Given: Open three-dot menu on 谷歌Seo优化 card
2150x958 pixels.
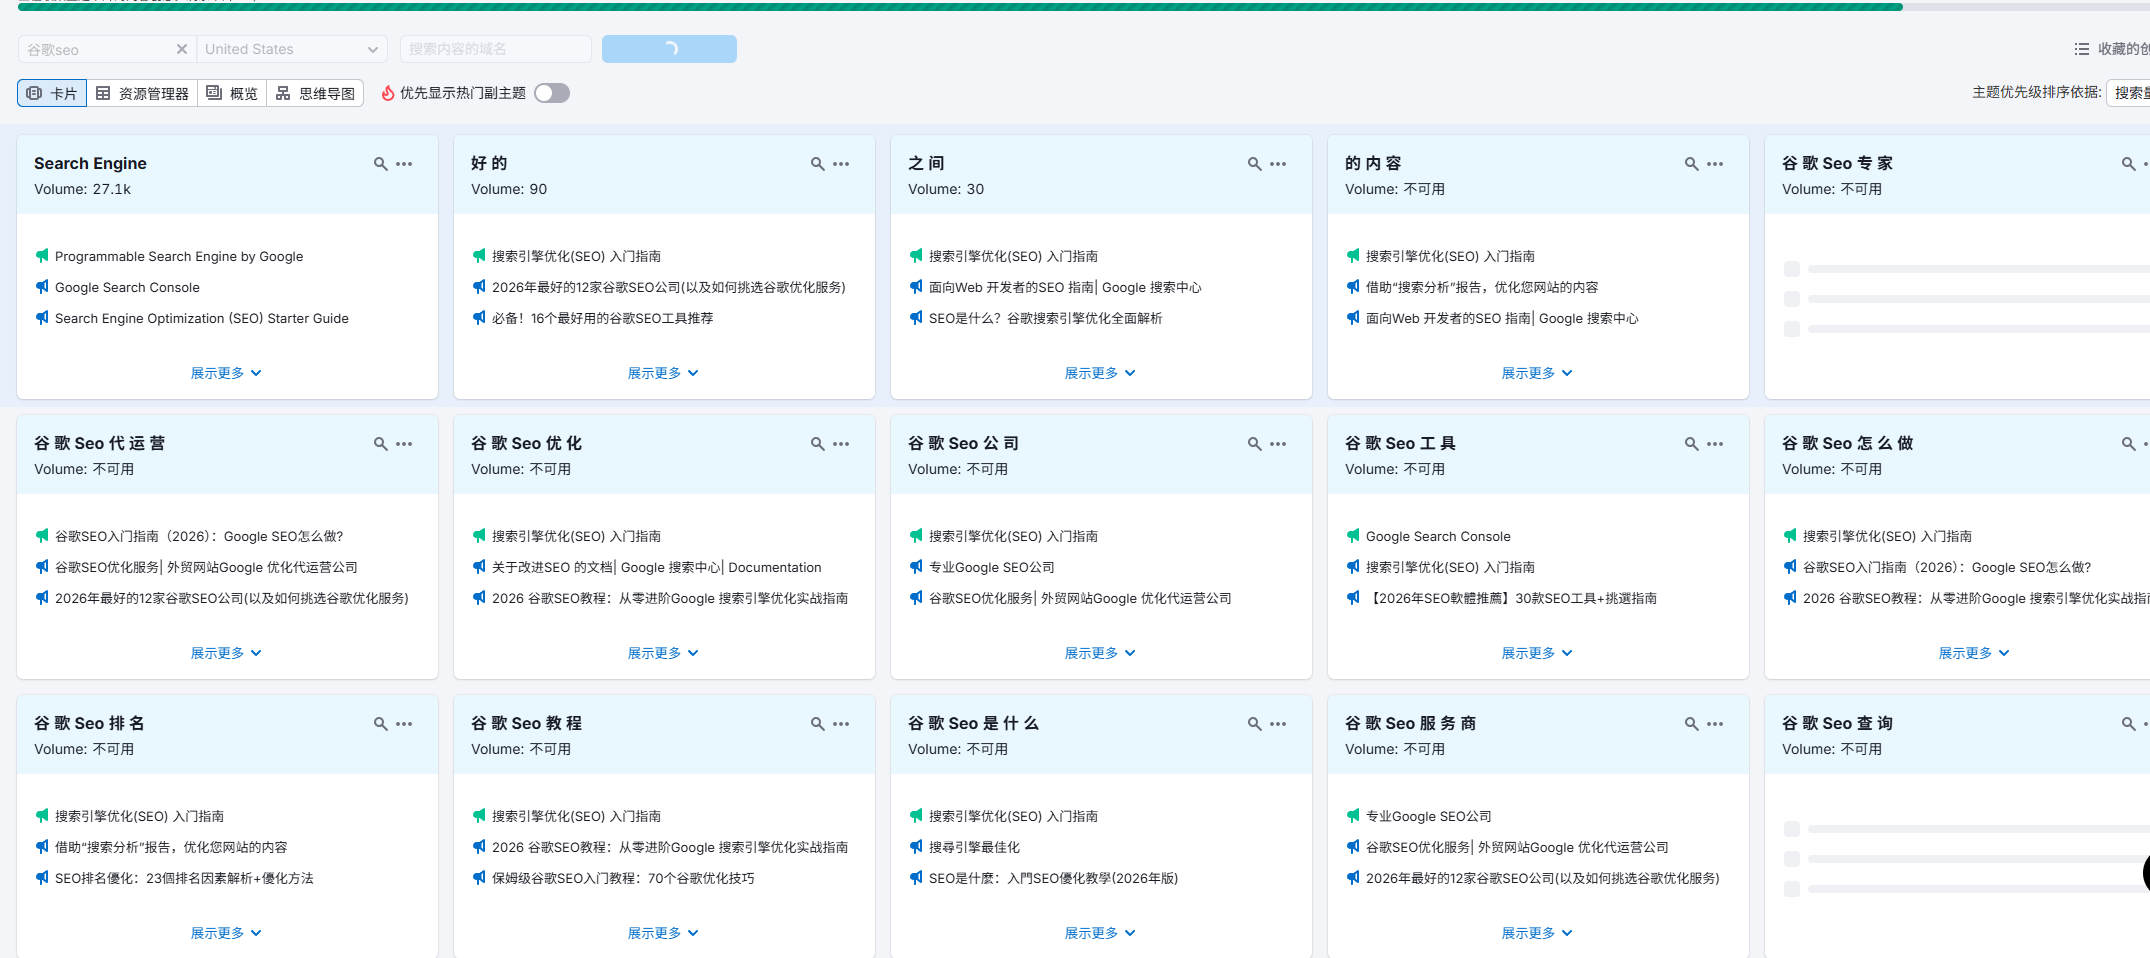Looking at the screenshot, I should click(841, 444).
